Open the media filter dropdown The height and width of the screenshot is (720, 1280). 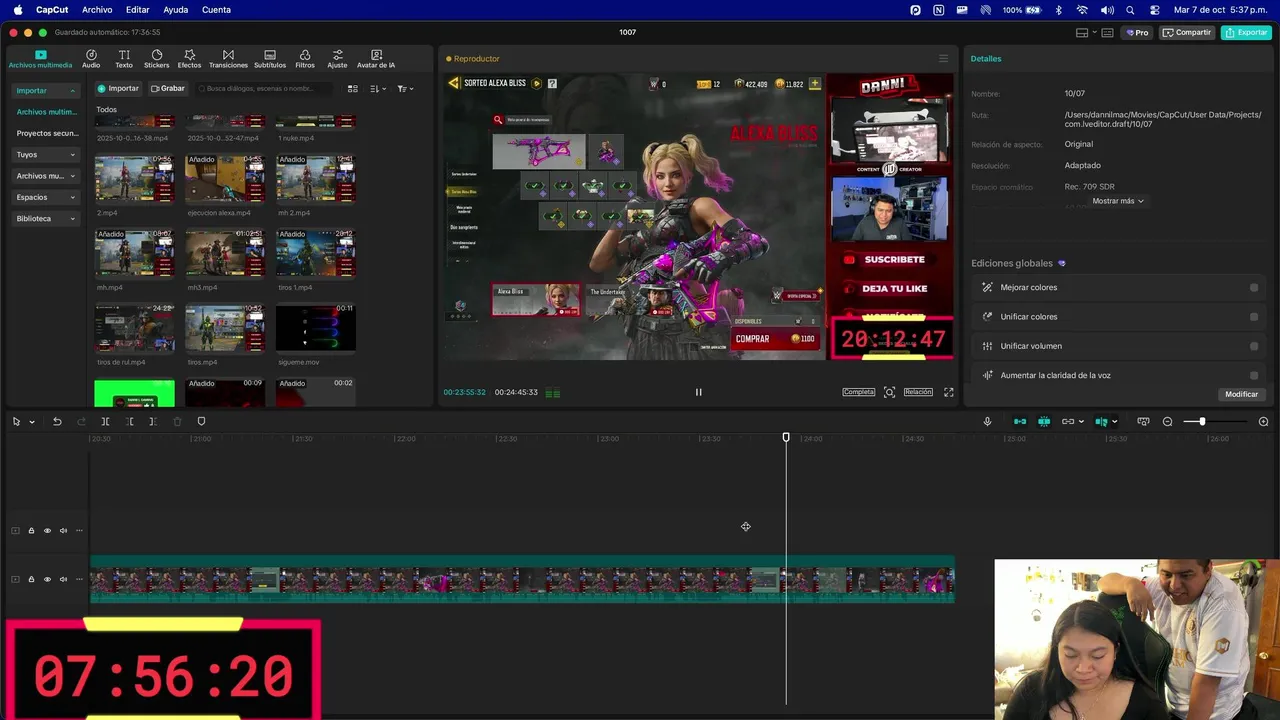click(x=405, y=89)
